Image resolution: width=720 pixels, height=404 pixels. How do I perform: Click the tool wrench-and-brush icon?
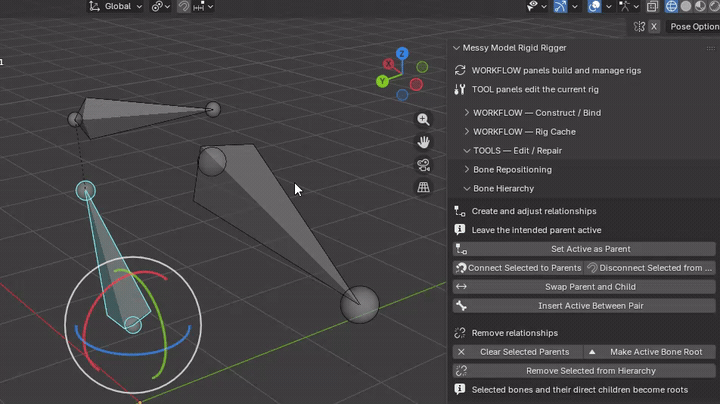tap(460, 90)
